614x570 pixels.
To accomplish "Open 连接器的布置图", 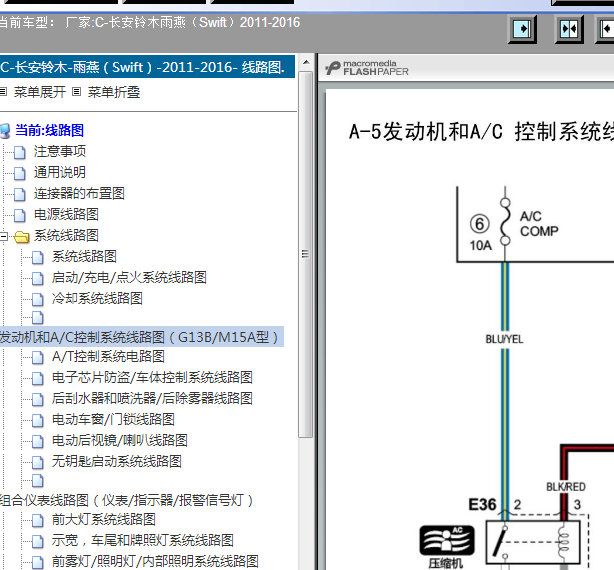I will pyautogui.click(x=79, y=193).
